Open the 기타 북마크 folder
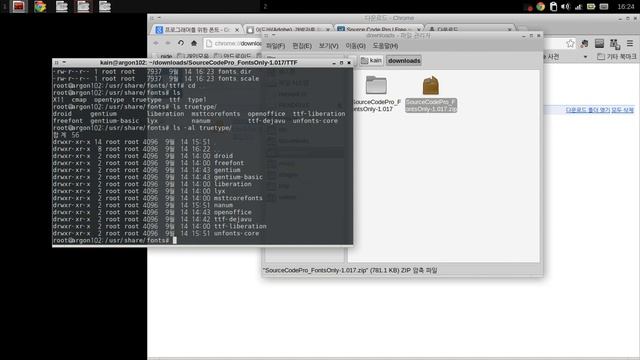The width and height of the screenshot is (640, 360). click(617, 56)
